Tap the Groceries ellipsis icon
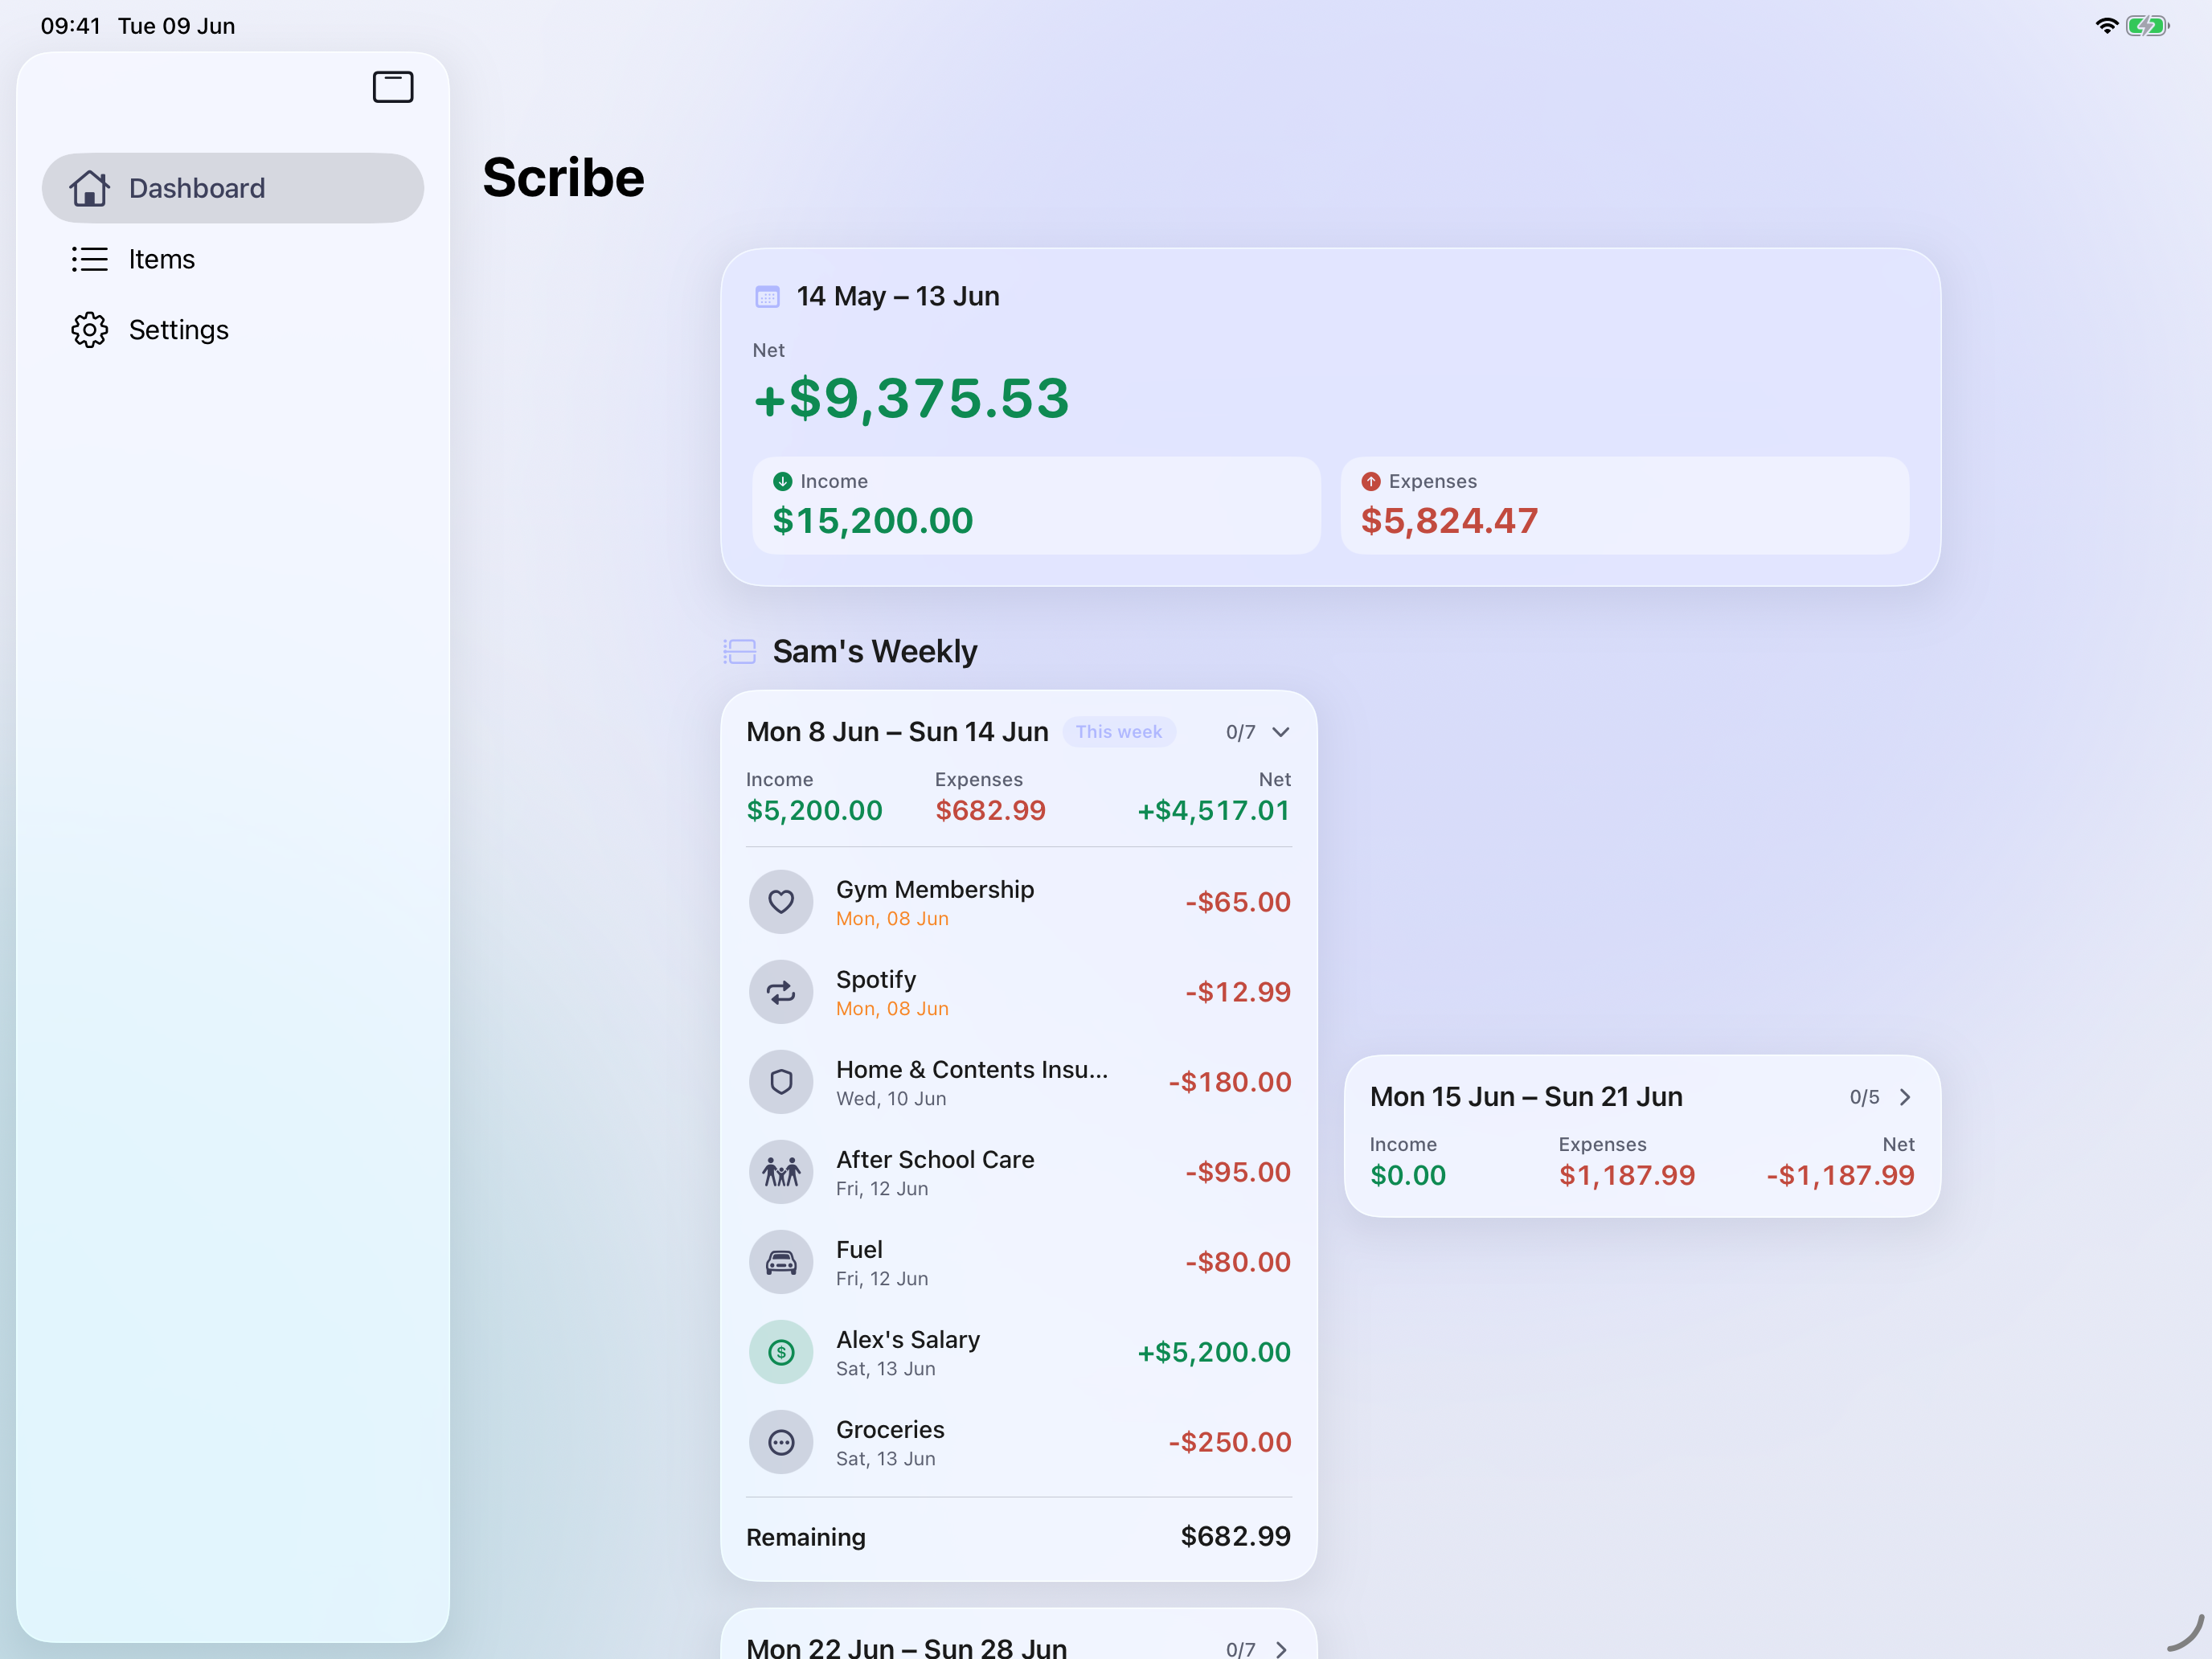Viewport: 2212px width, 1659px height. [x=781, y=1442]
